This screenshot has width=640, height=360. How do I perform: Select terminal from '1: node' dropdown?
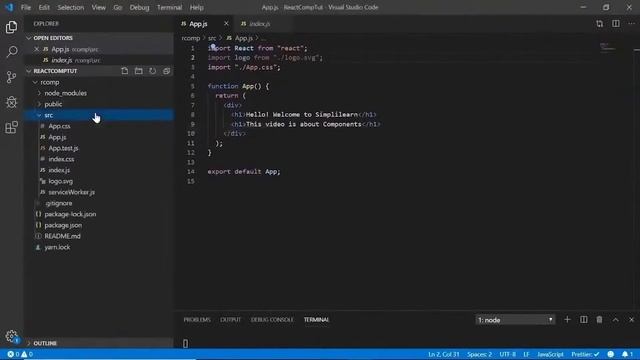pyautogui.click(x=515, y=320)
